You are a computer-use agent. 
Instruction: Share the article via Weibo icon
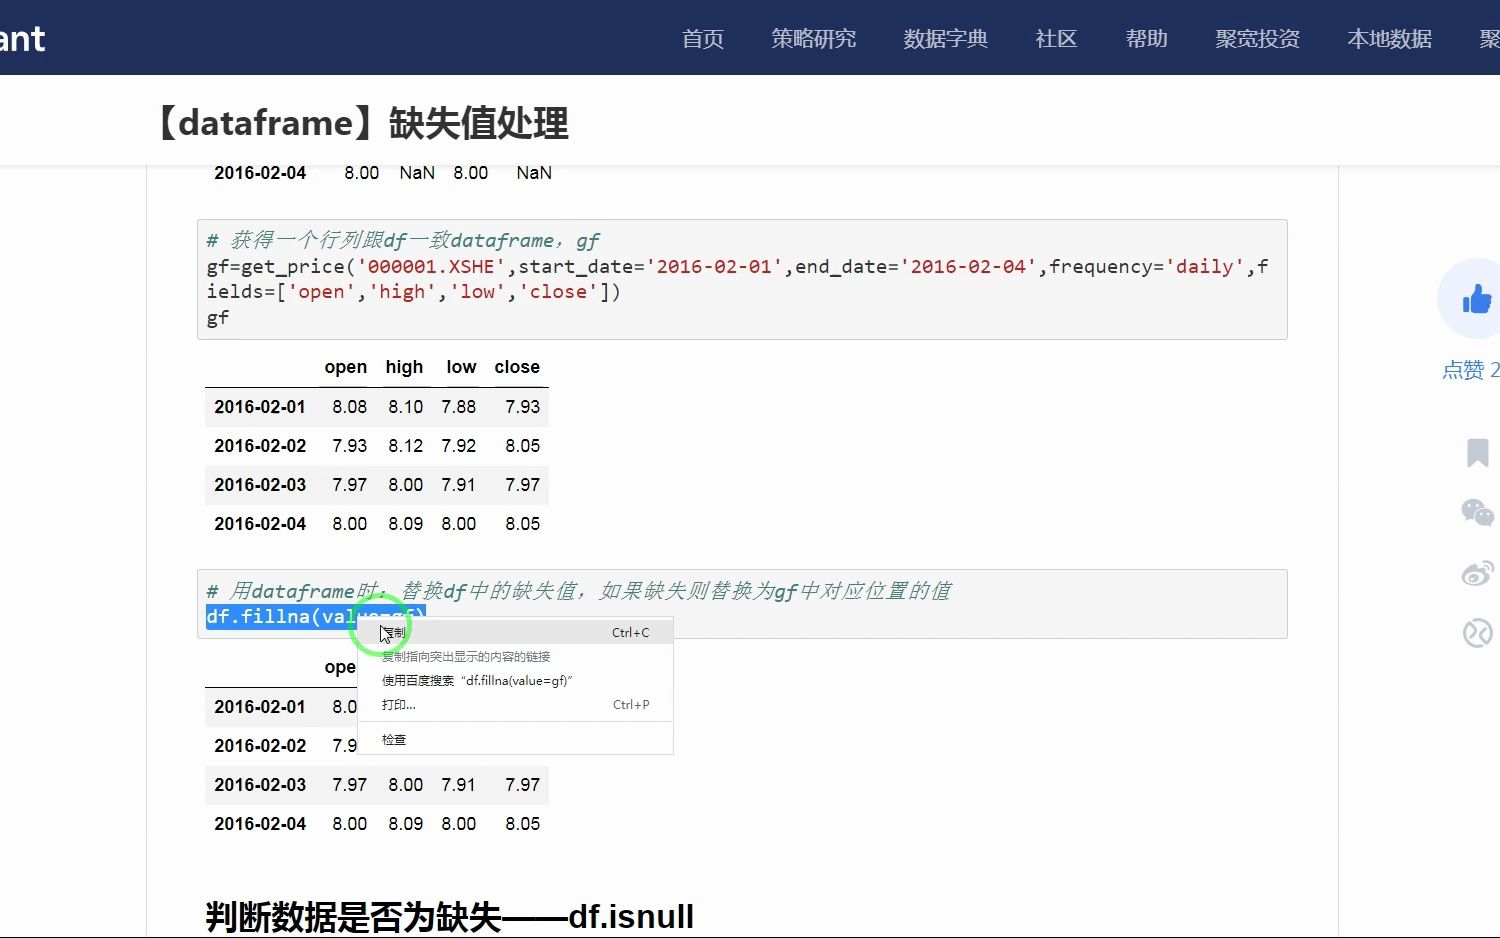point(1477,573)
